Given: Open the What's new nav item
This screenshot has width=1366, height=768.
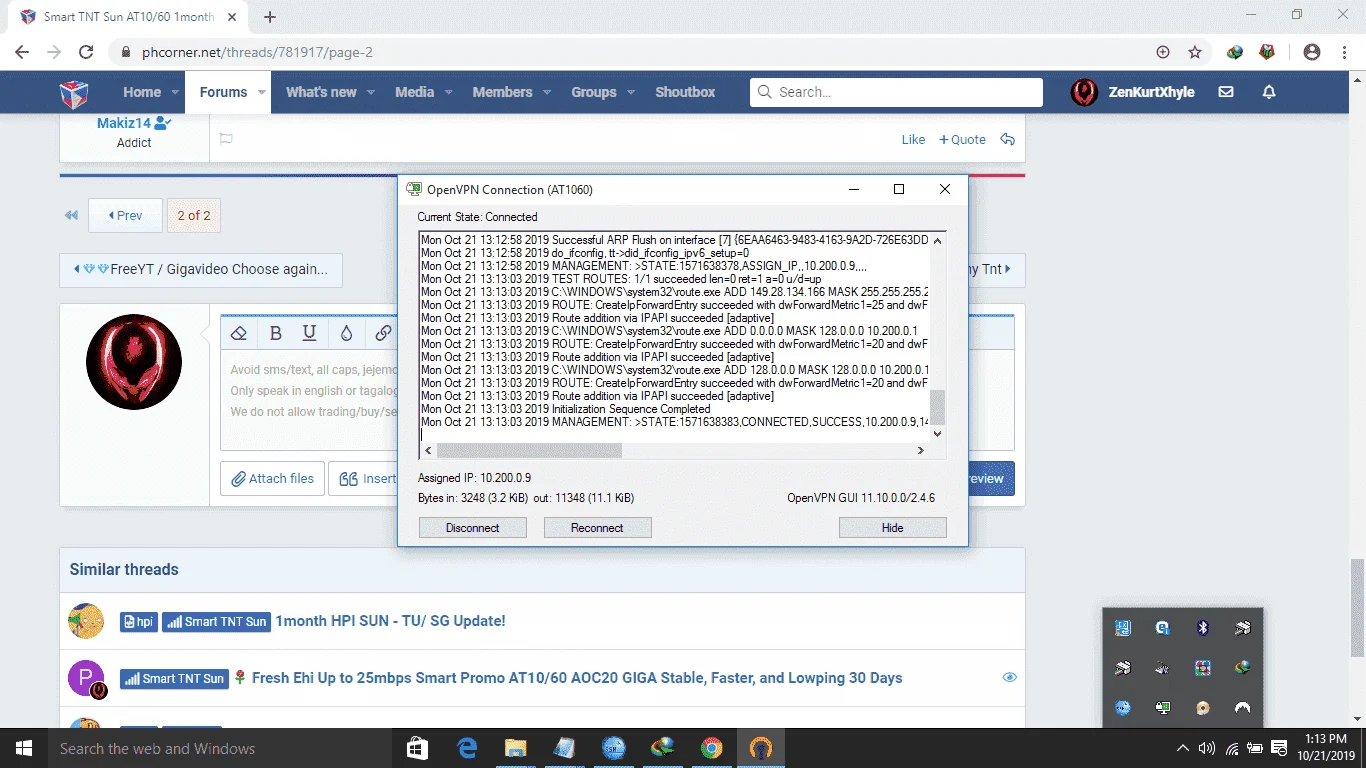Looking at the screenshot, I should 321,92.
